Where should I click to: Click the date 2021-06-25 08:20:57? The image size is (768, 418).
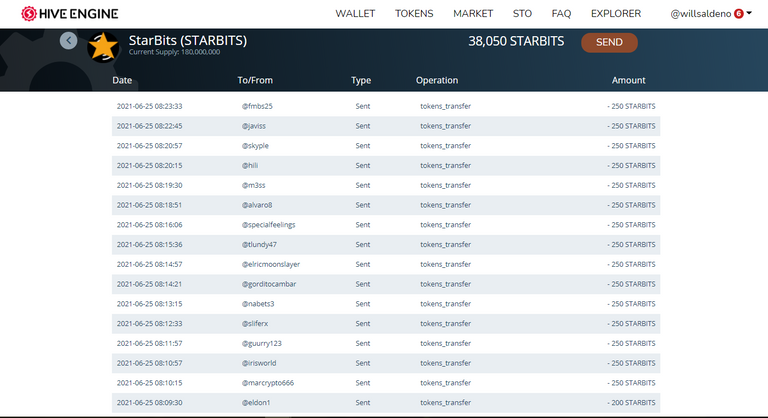click(x=149, y=146)
